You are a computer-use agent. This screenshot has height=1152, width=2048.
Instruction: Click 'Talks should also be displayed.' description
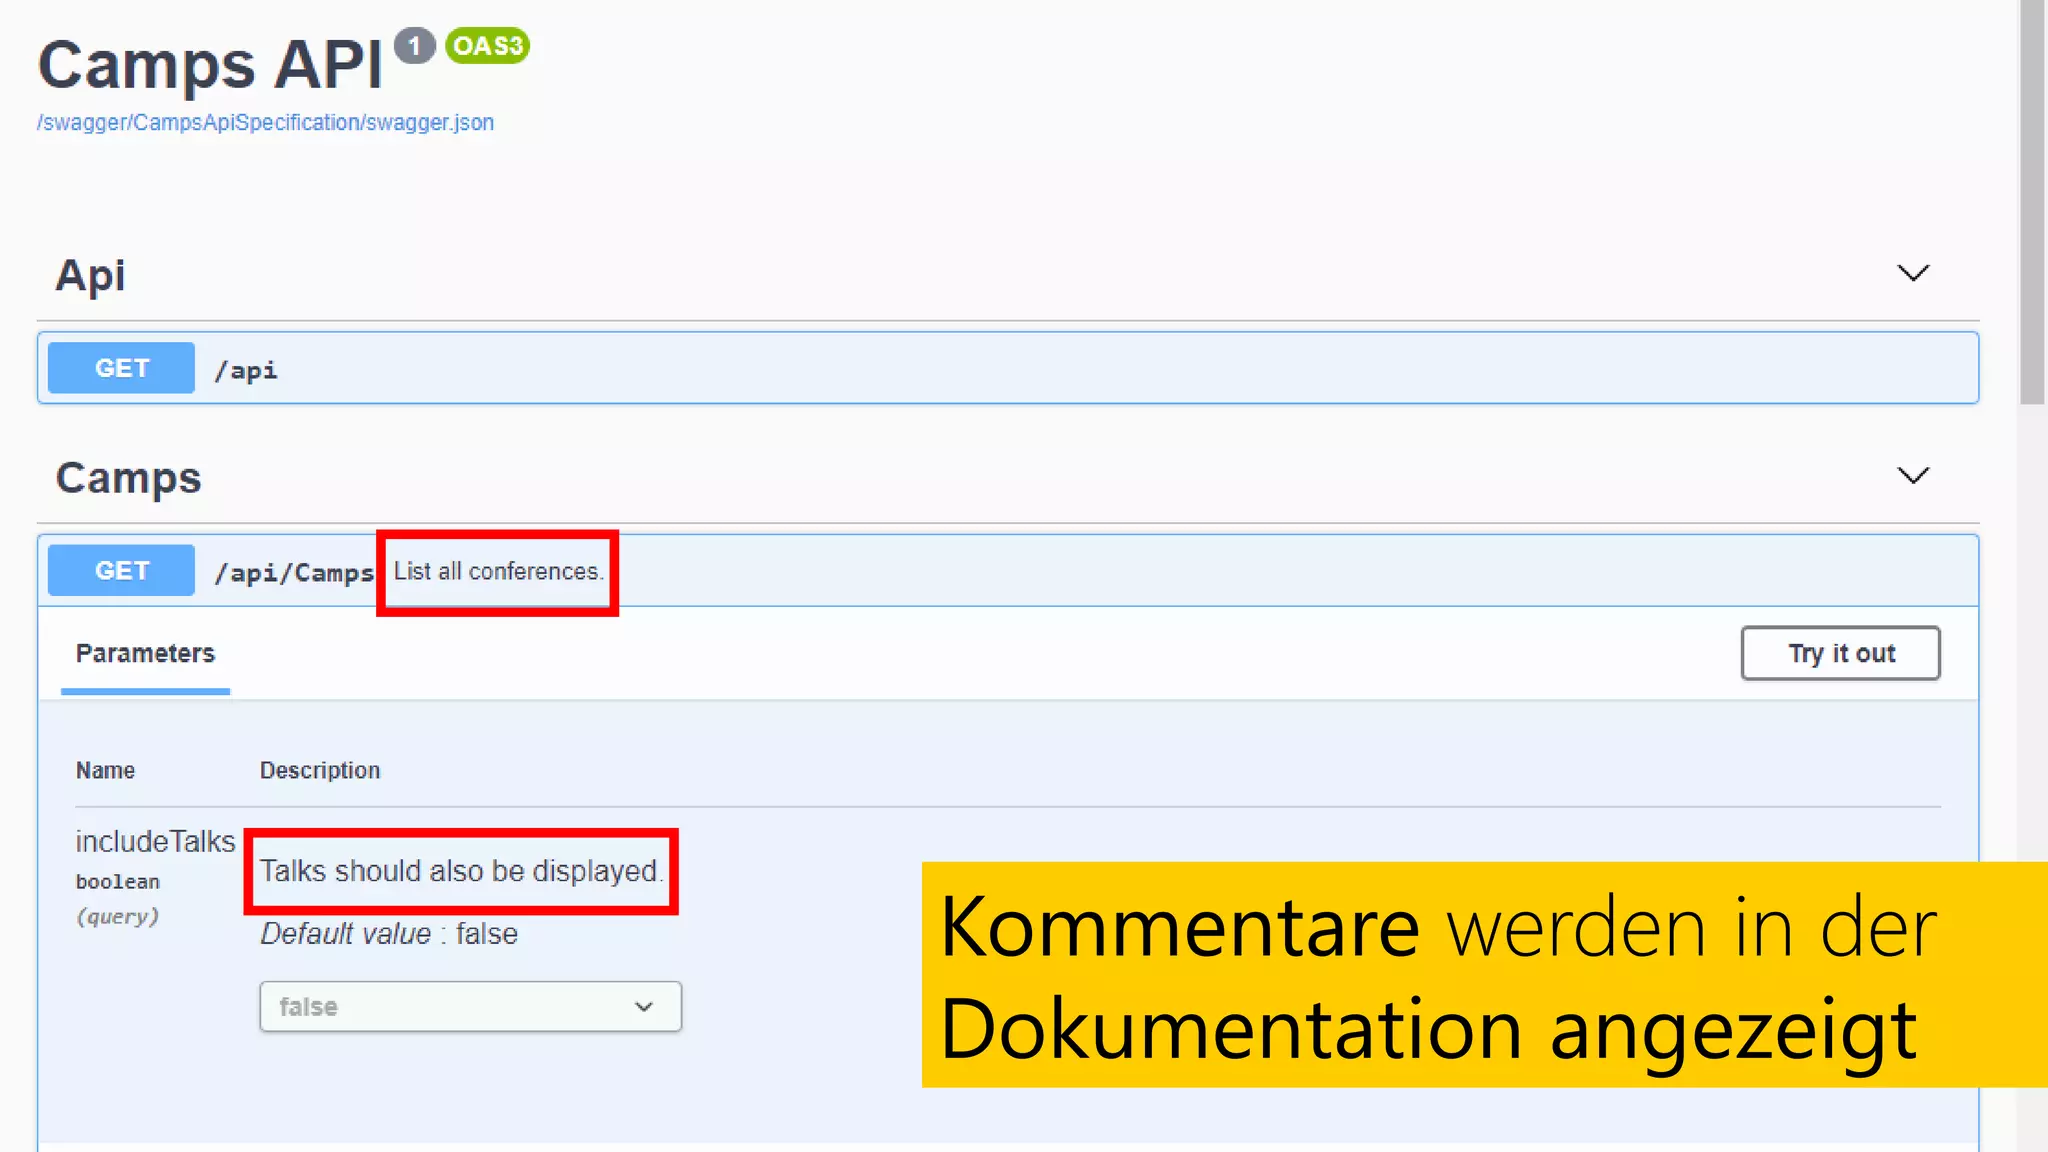coord(461,871)
